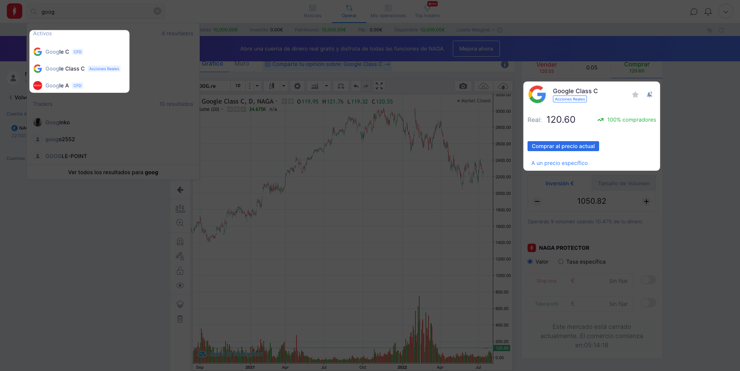Viewport: 740px width, 371px height.
Task: Click the indicators icon in chart toolbar
Action: 315,86
